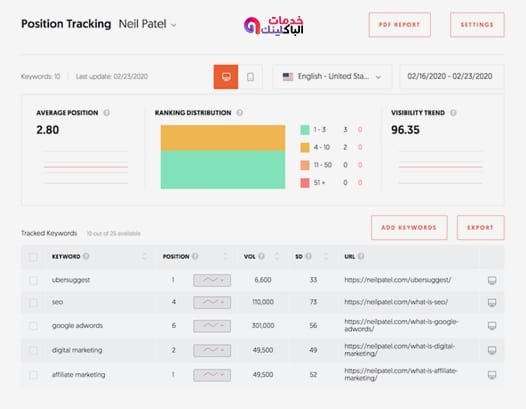Click the US flag icon in language selector
The width and height of the screenshot is (526, 409).
click(288, 77)
